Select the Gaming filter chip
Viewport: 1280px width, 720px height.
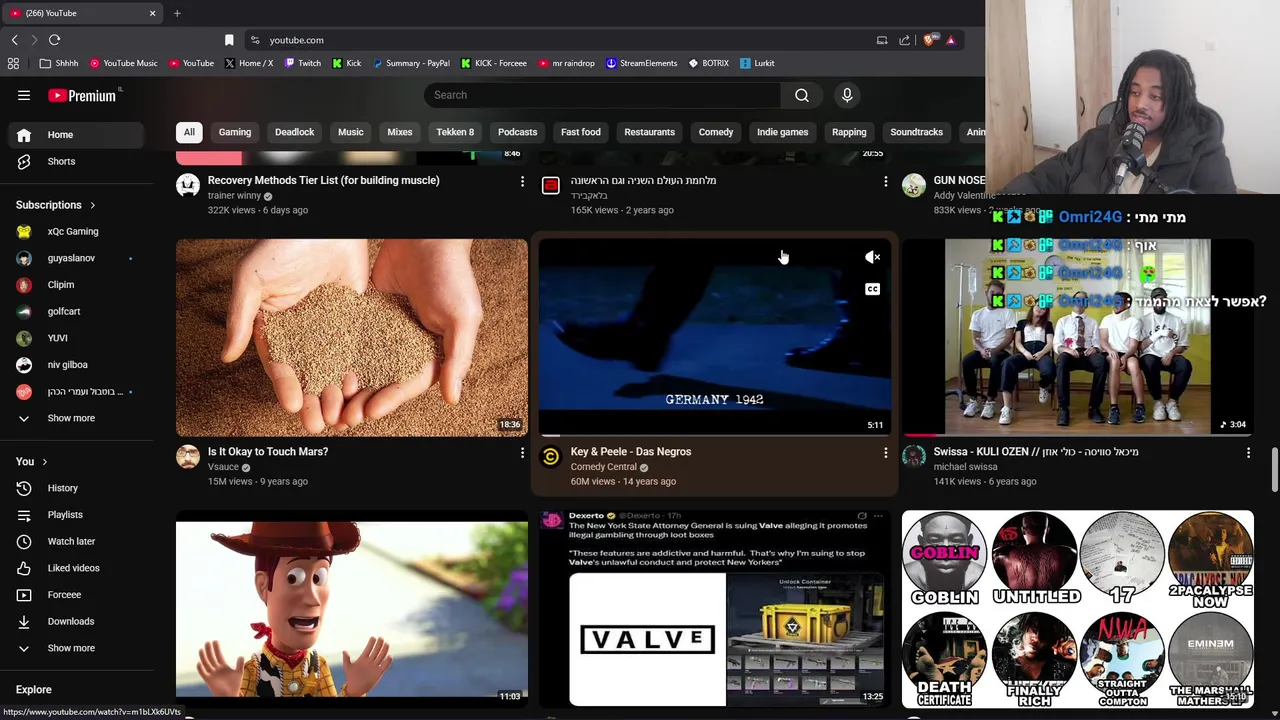click(x=235, y=132)
